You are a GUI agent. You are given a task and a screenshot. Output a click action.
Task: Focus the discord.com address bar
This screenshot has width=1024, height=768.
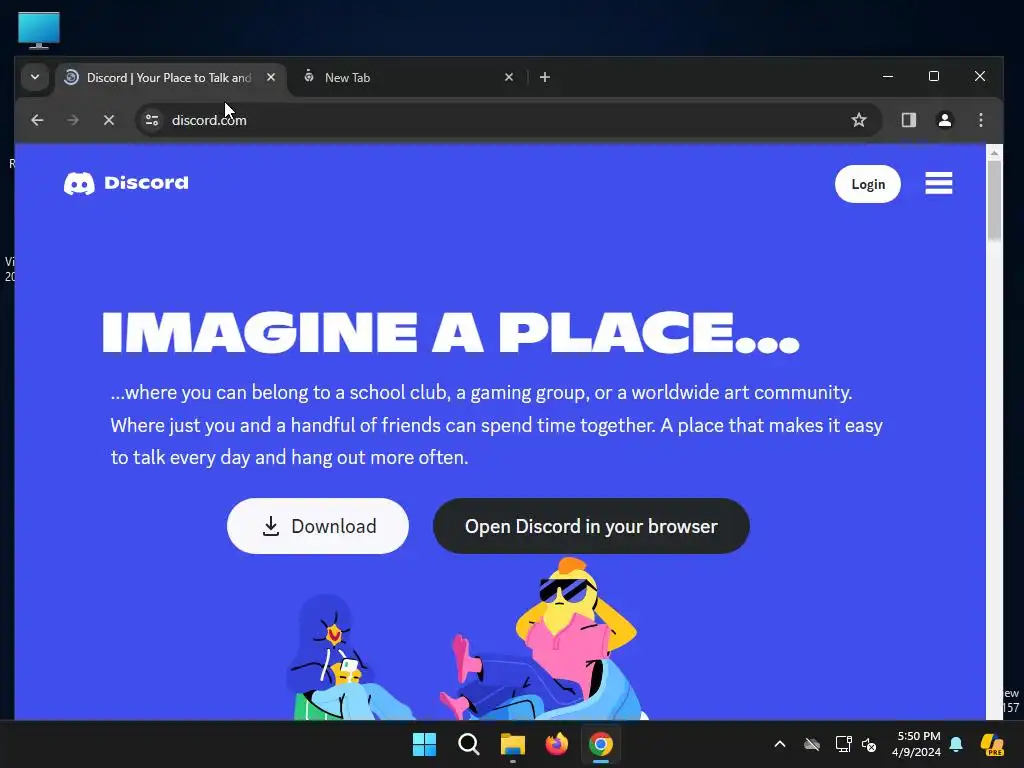[507, 120]
